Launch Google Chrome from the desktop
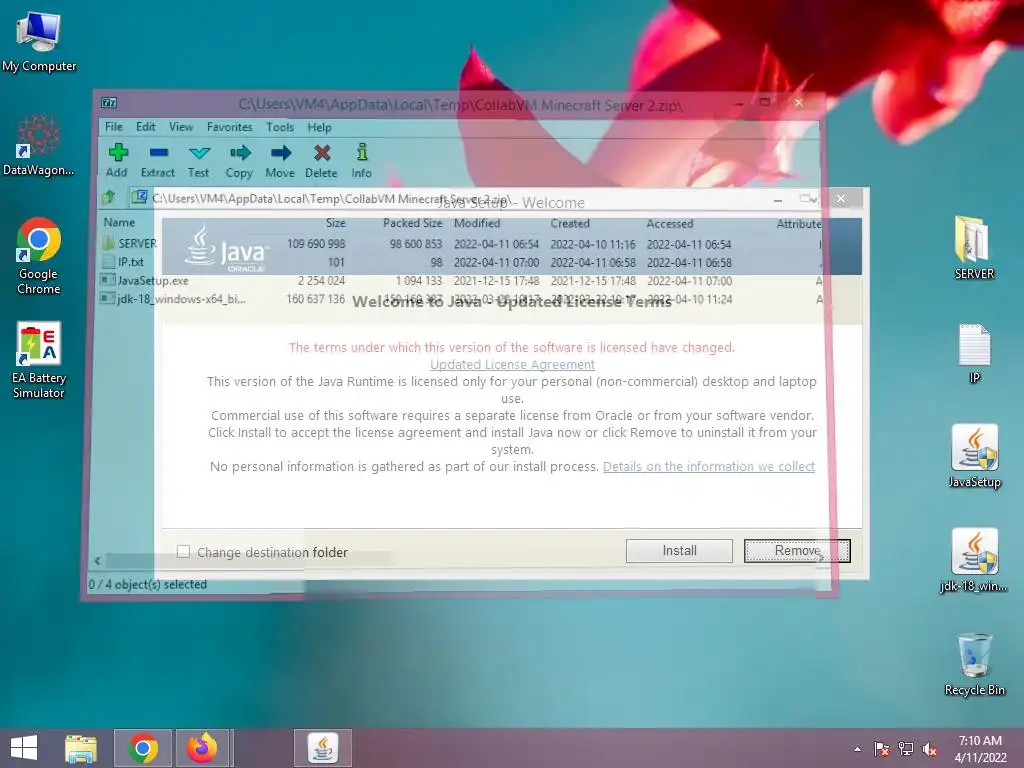Viewport: 1024px width, 768px height. (x=39, y=256)
